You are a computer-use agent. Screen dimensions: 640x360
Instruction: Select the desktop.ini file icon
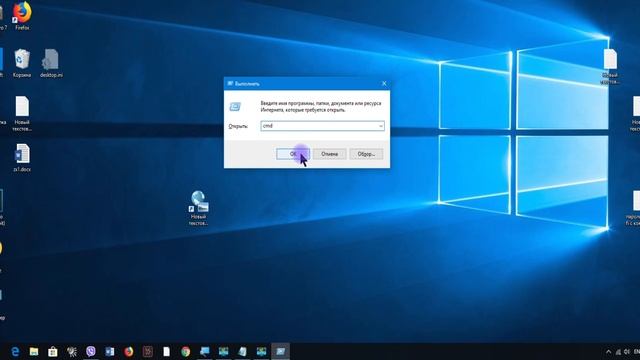(51, 63)
